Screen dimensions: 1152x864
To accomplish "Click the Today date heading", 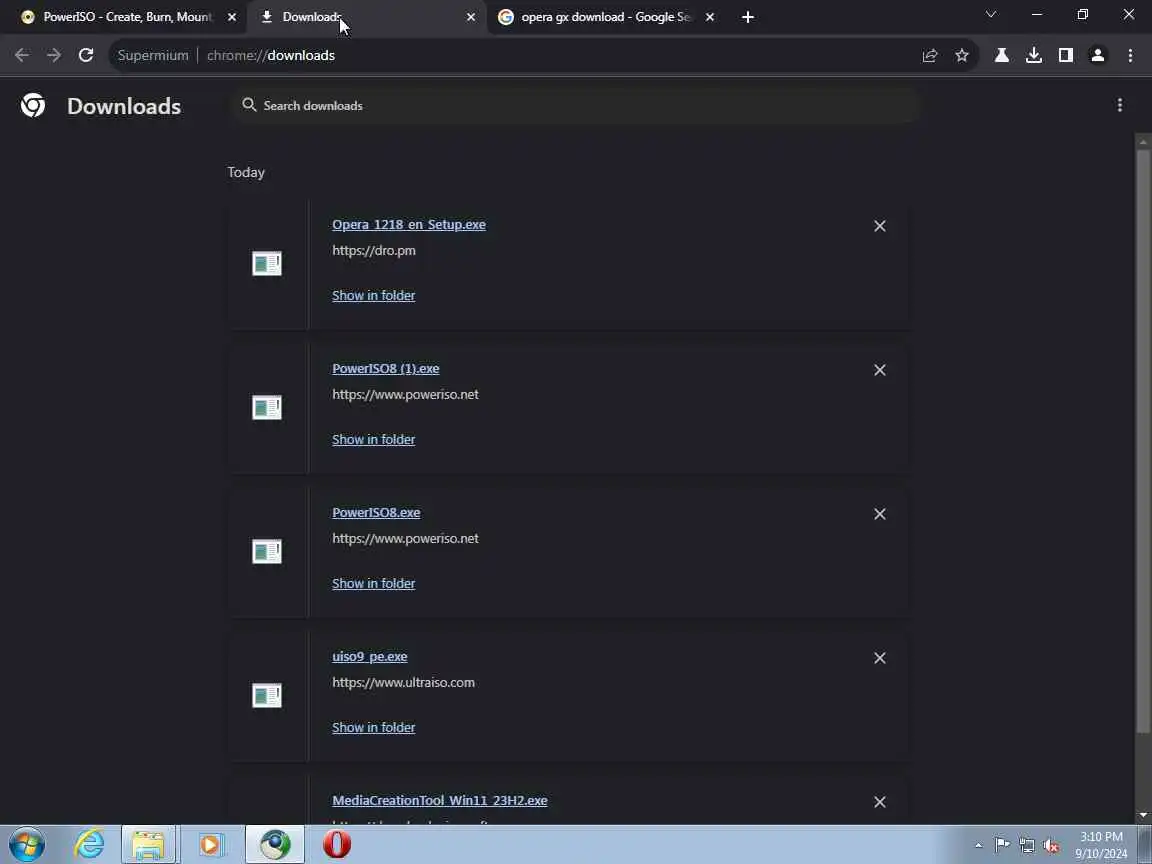I will coord(246,172).
